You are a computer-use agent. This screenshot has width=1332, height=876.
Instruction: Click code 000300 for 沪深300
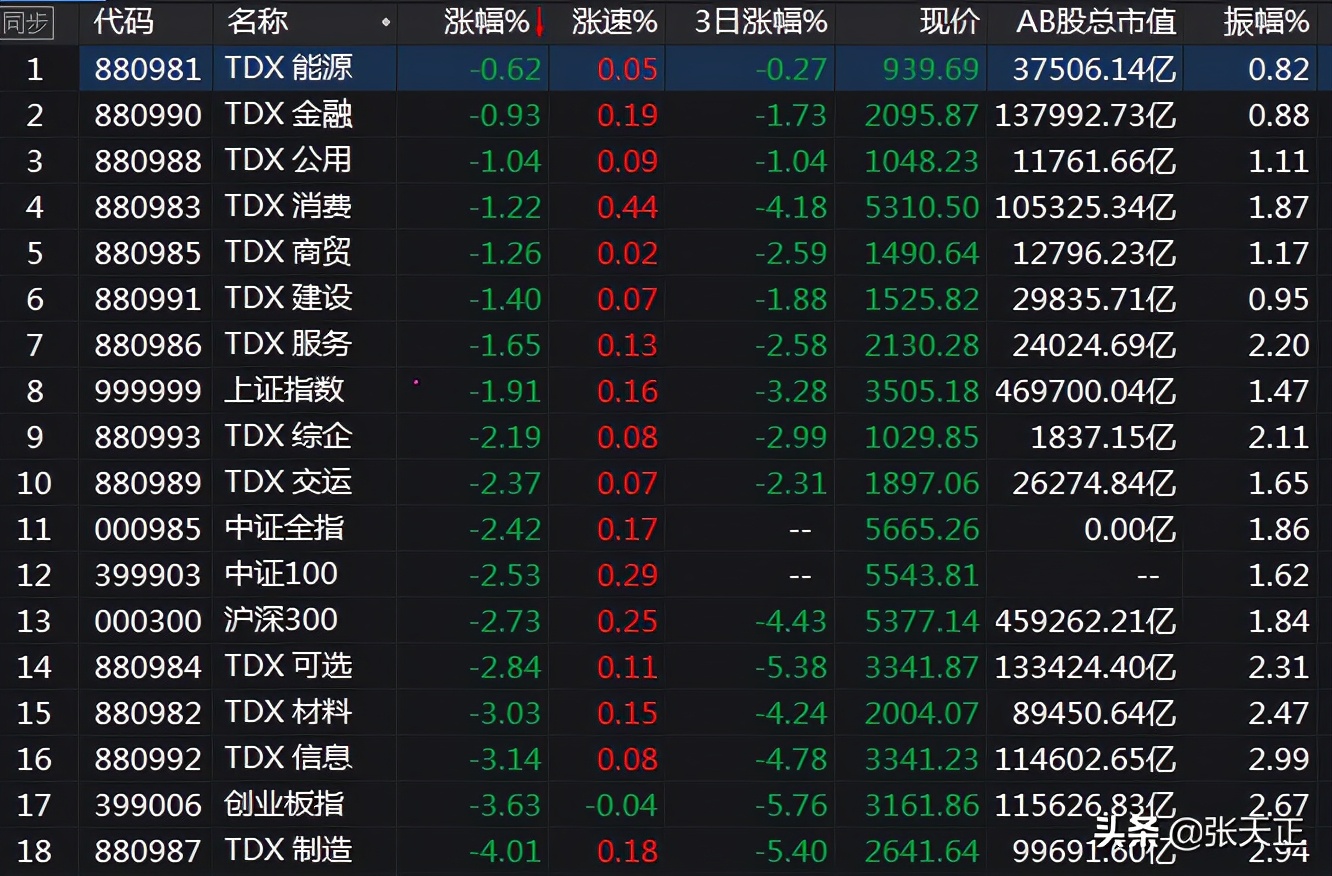148,621
